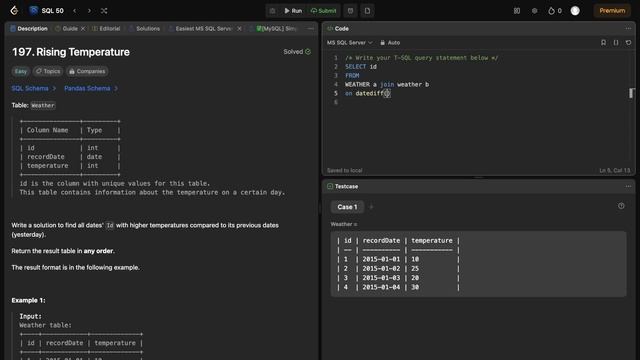Reset code to default with the undo icon

tap(629, 42)
